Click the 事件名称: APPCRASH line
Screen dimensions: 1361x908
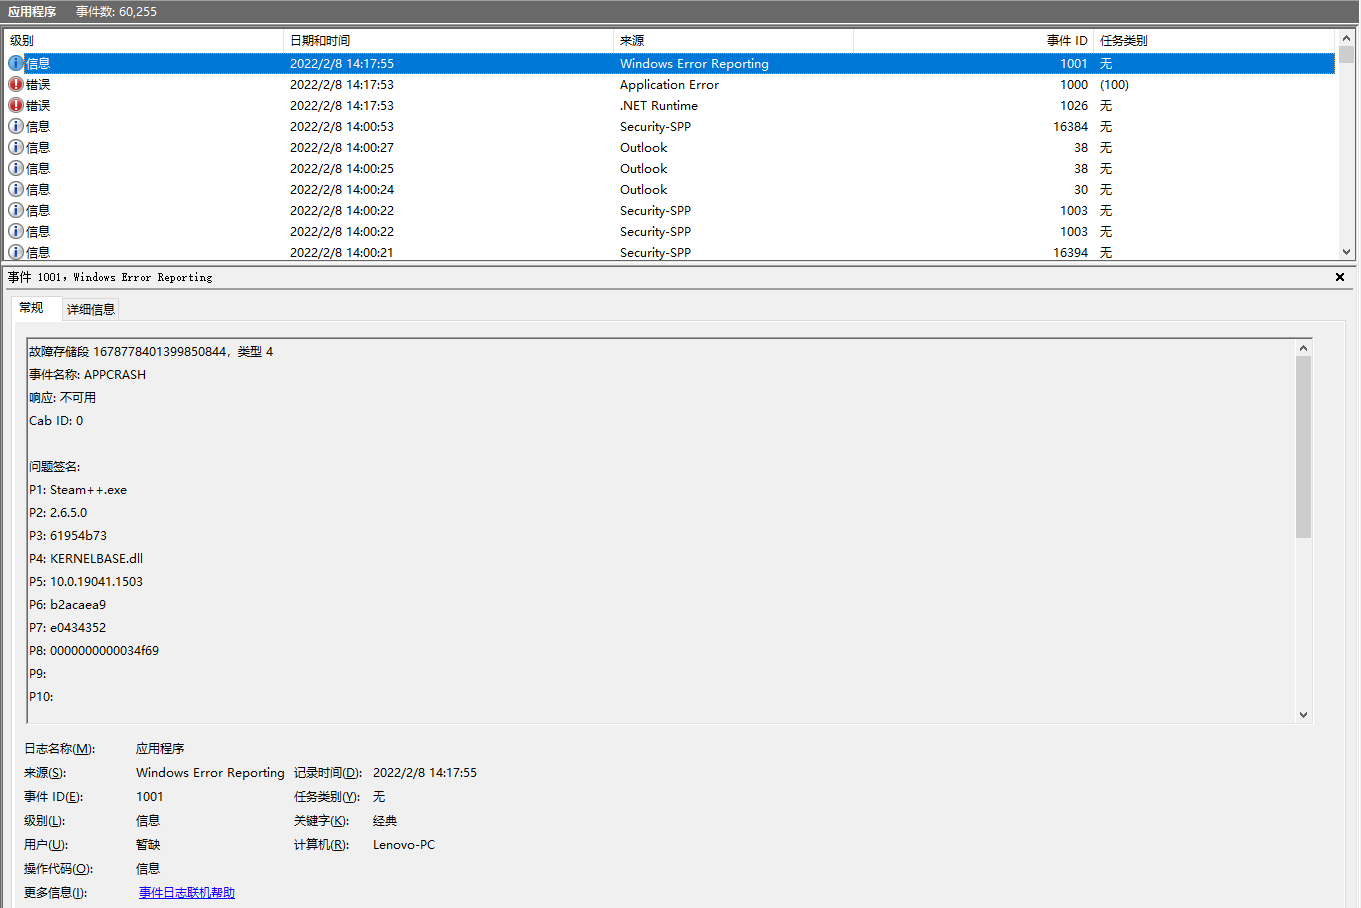(87, 375)
